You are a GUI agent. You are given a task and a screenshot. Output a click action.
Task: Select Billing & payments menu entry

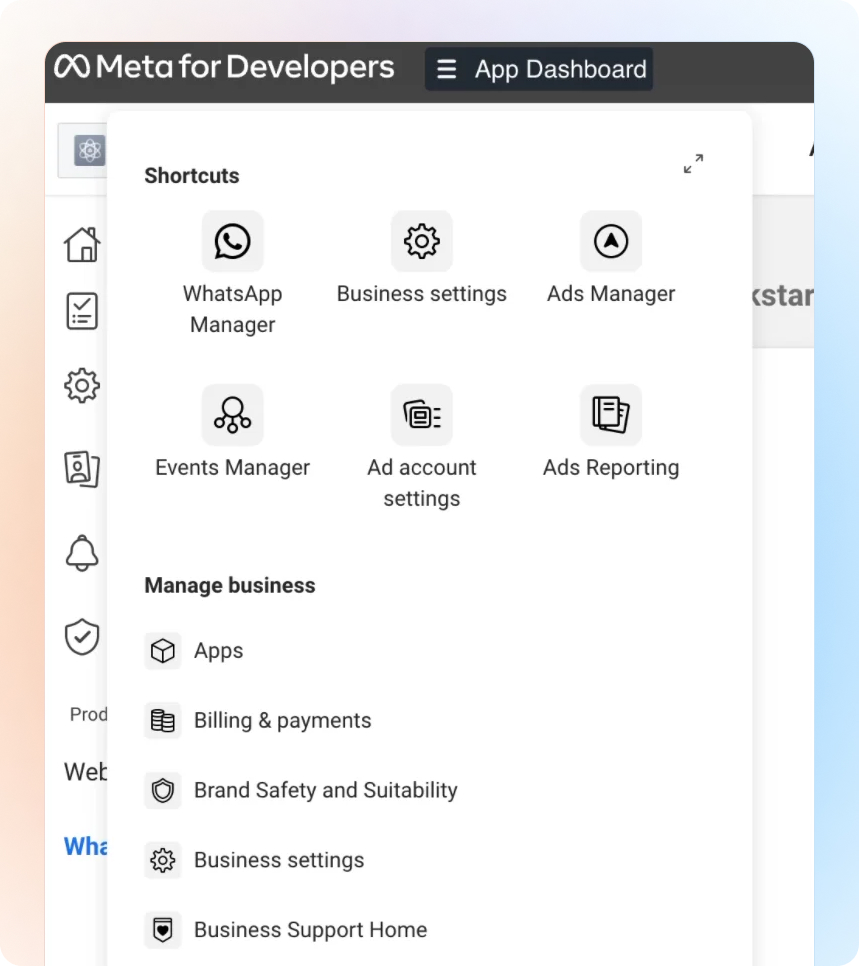tap(282, 721)
